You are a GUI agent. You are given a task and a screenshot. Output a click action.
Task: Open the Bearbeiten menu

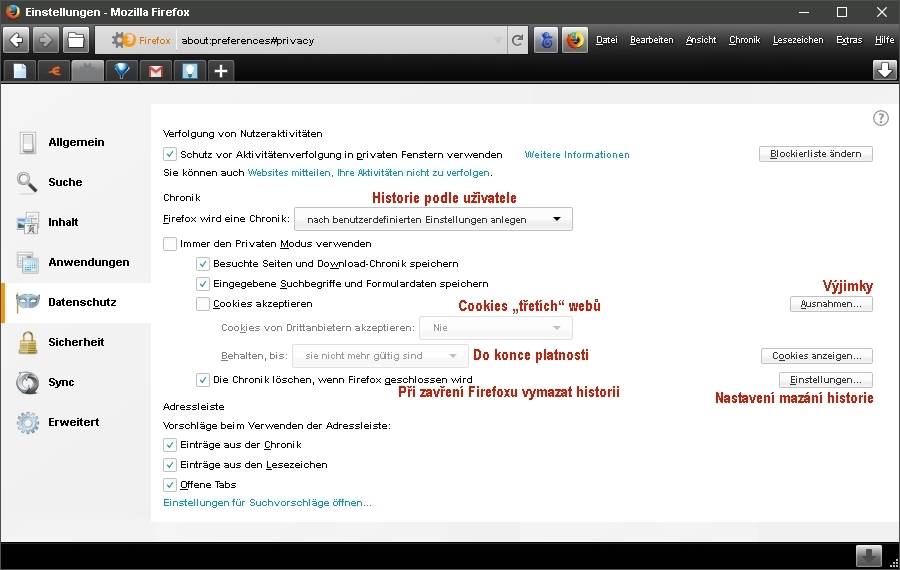[651, 40]
